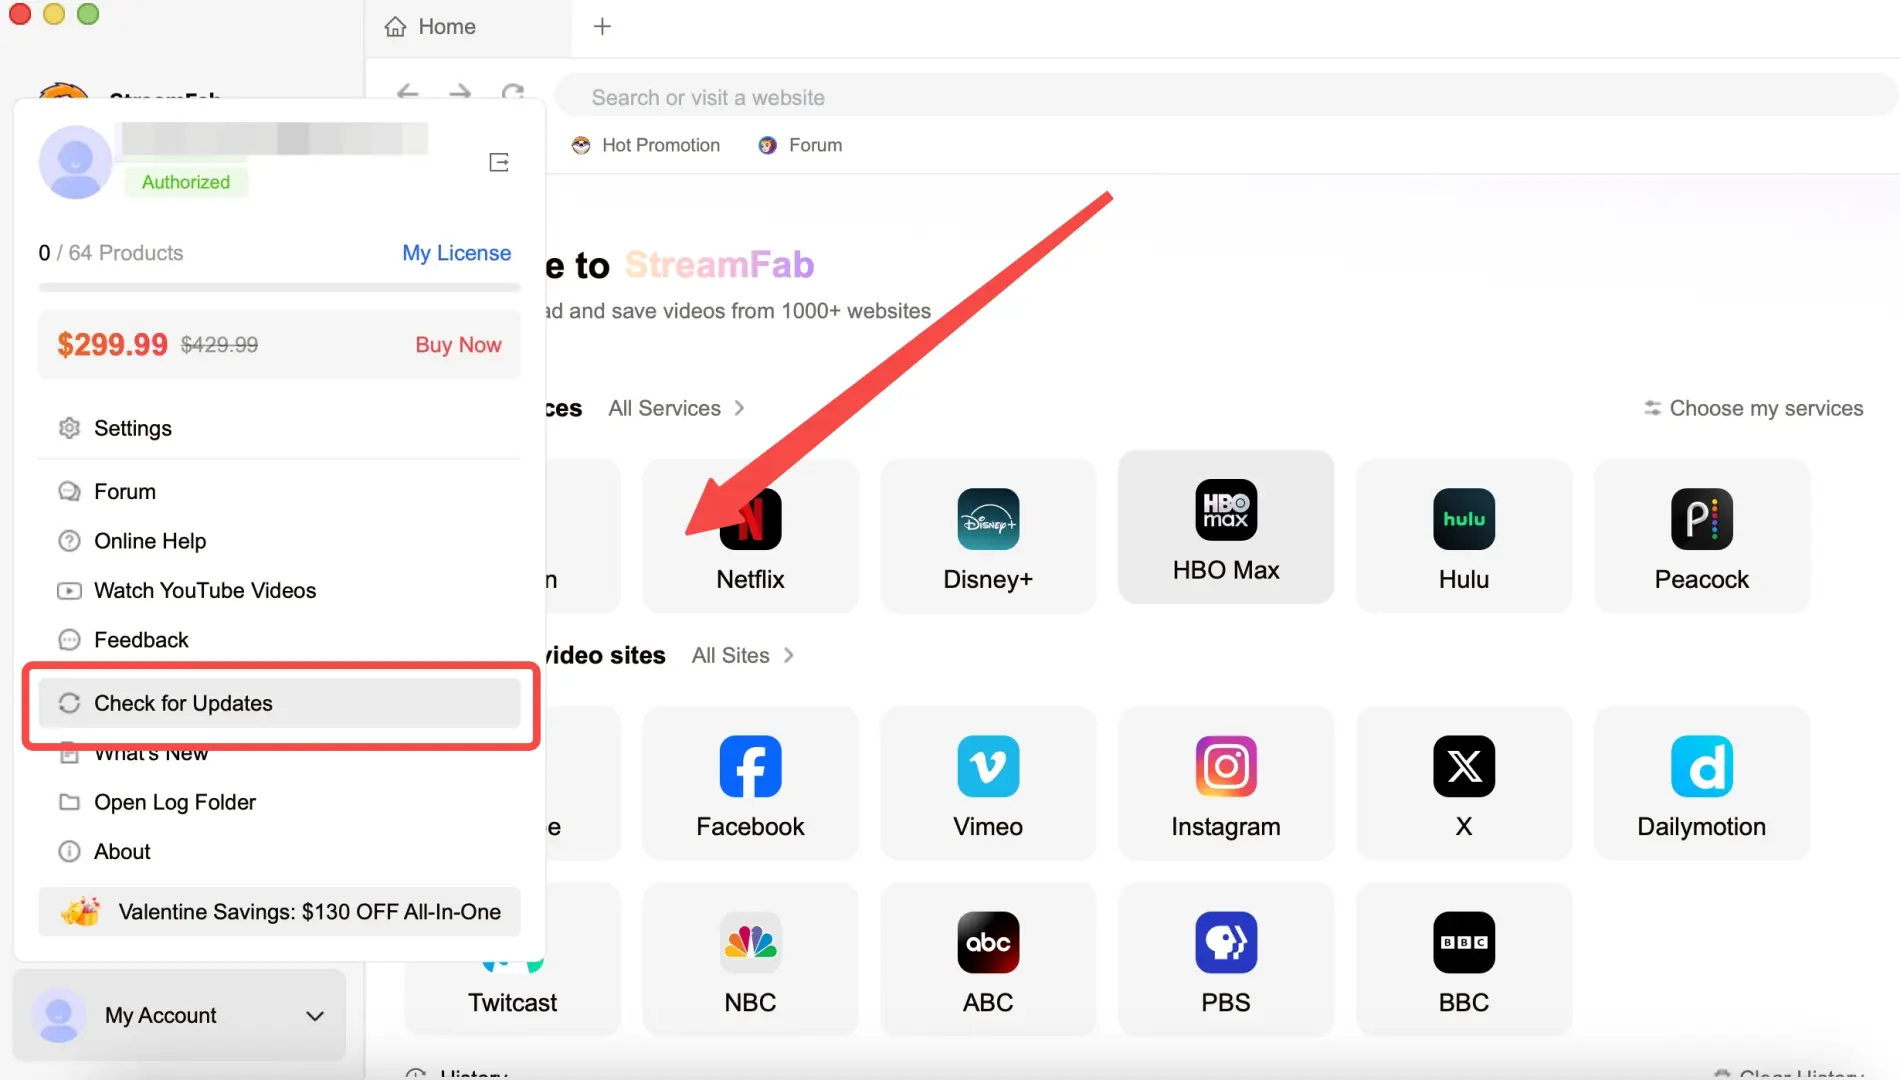Expand All Services list
Screen dimensions: 1900x1080
tap(677, 408)
